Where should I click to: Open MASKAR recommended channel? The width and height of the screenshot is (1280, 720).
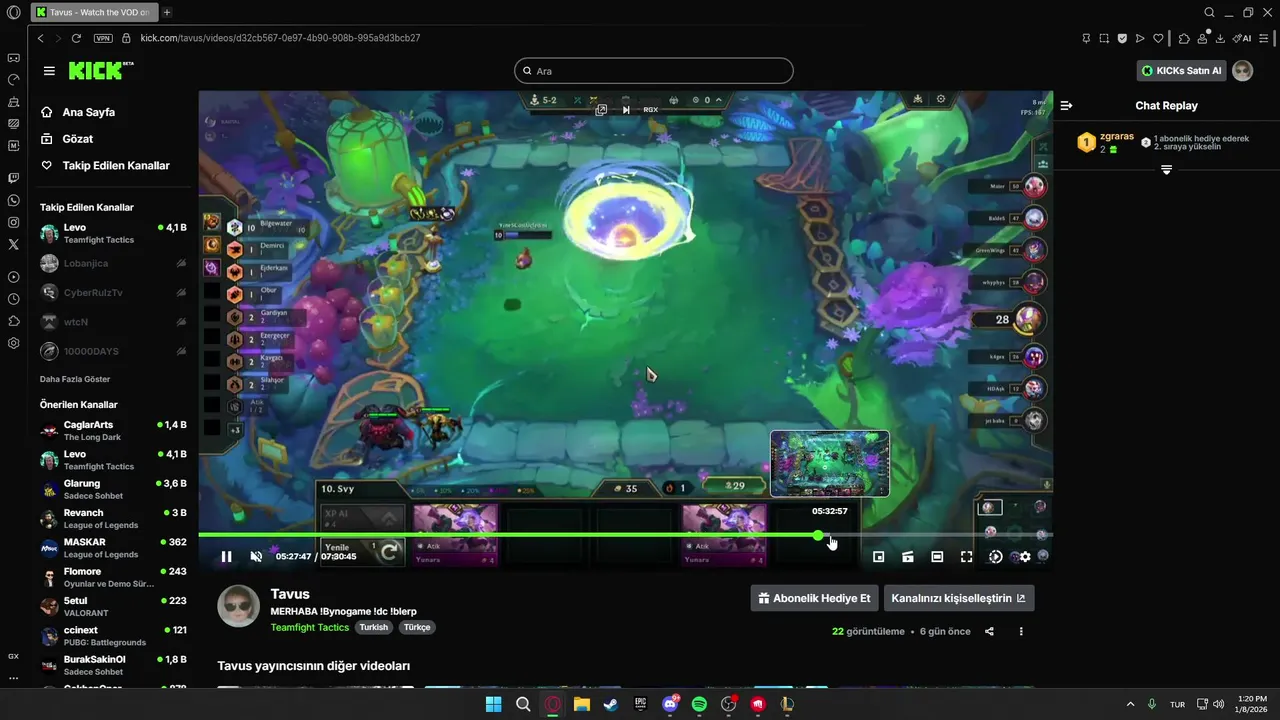point(113,548)
